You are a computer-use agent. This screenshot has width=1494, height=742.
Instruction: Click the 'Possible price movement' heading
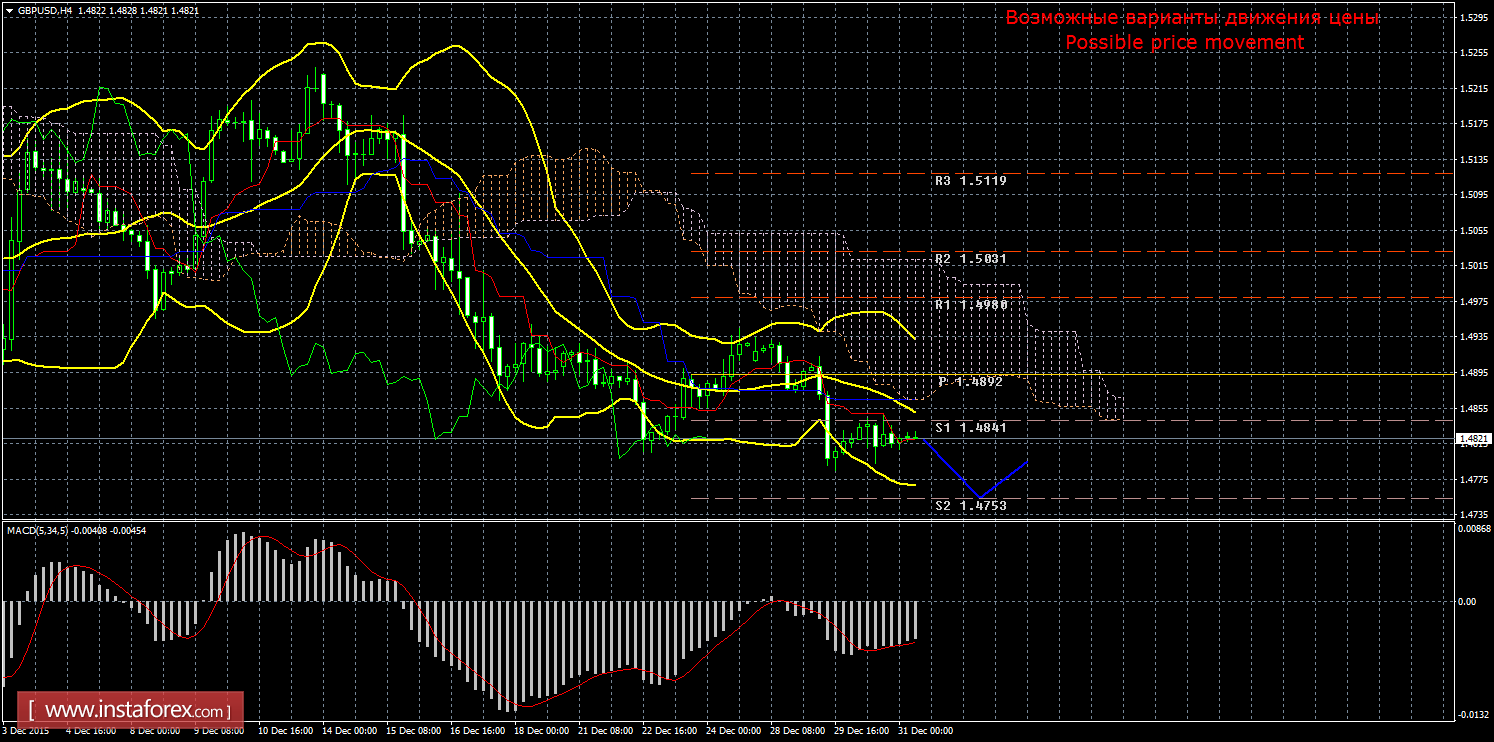point(1184,42)
